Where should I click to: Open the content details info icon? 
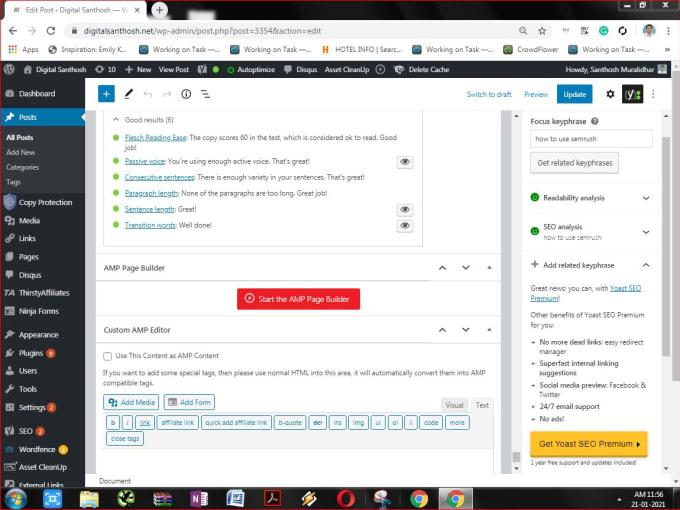coord(186,94)
